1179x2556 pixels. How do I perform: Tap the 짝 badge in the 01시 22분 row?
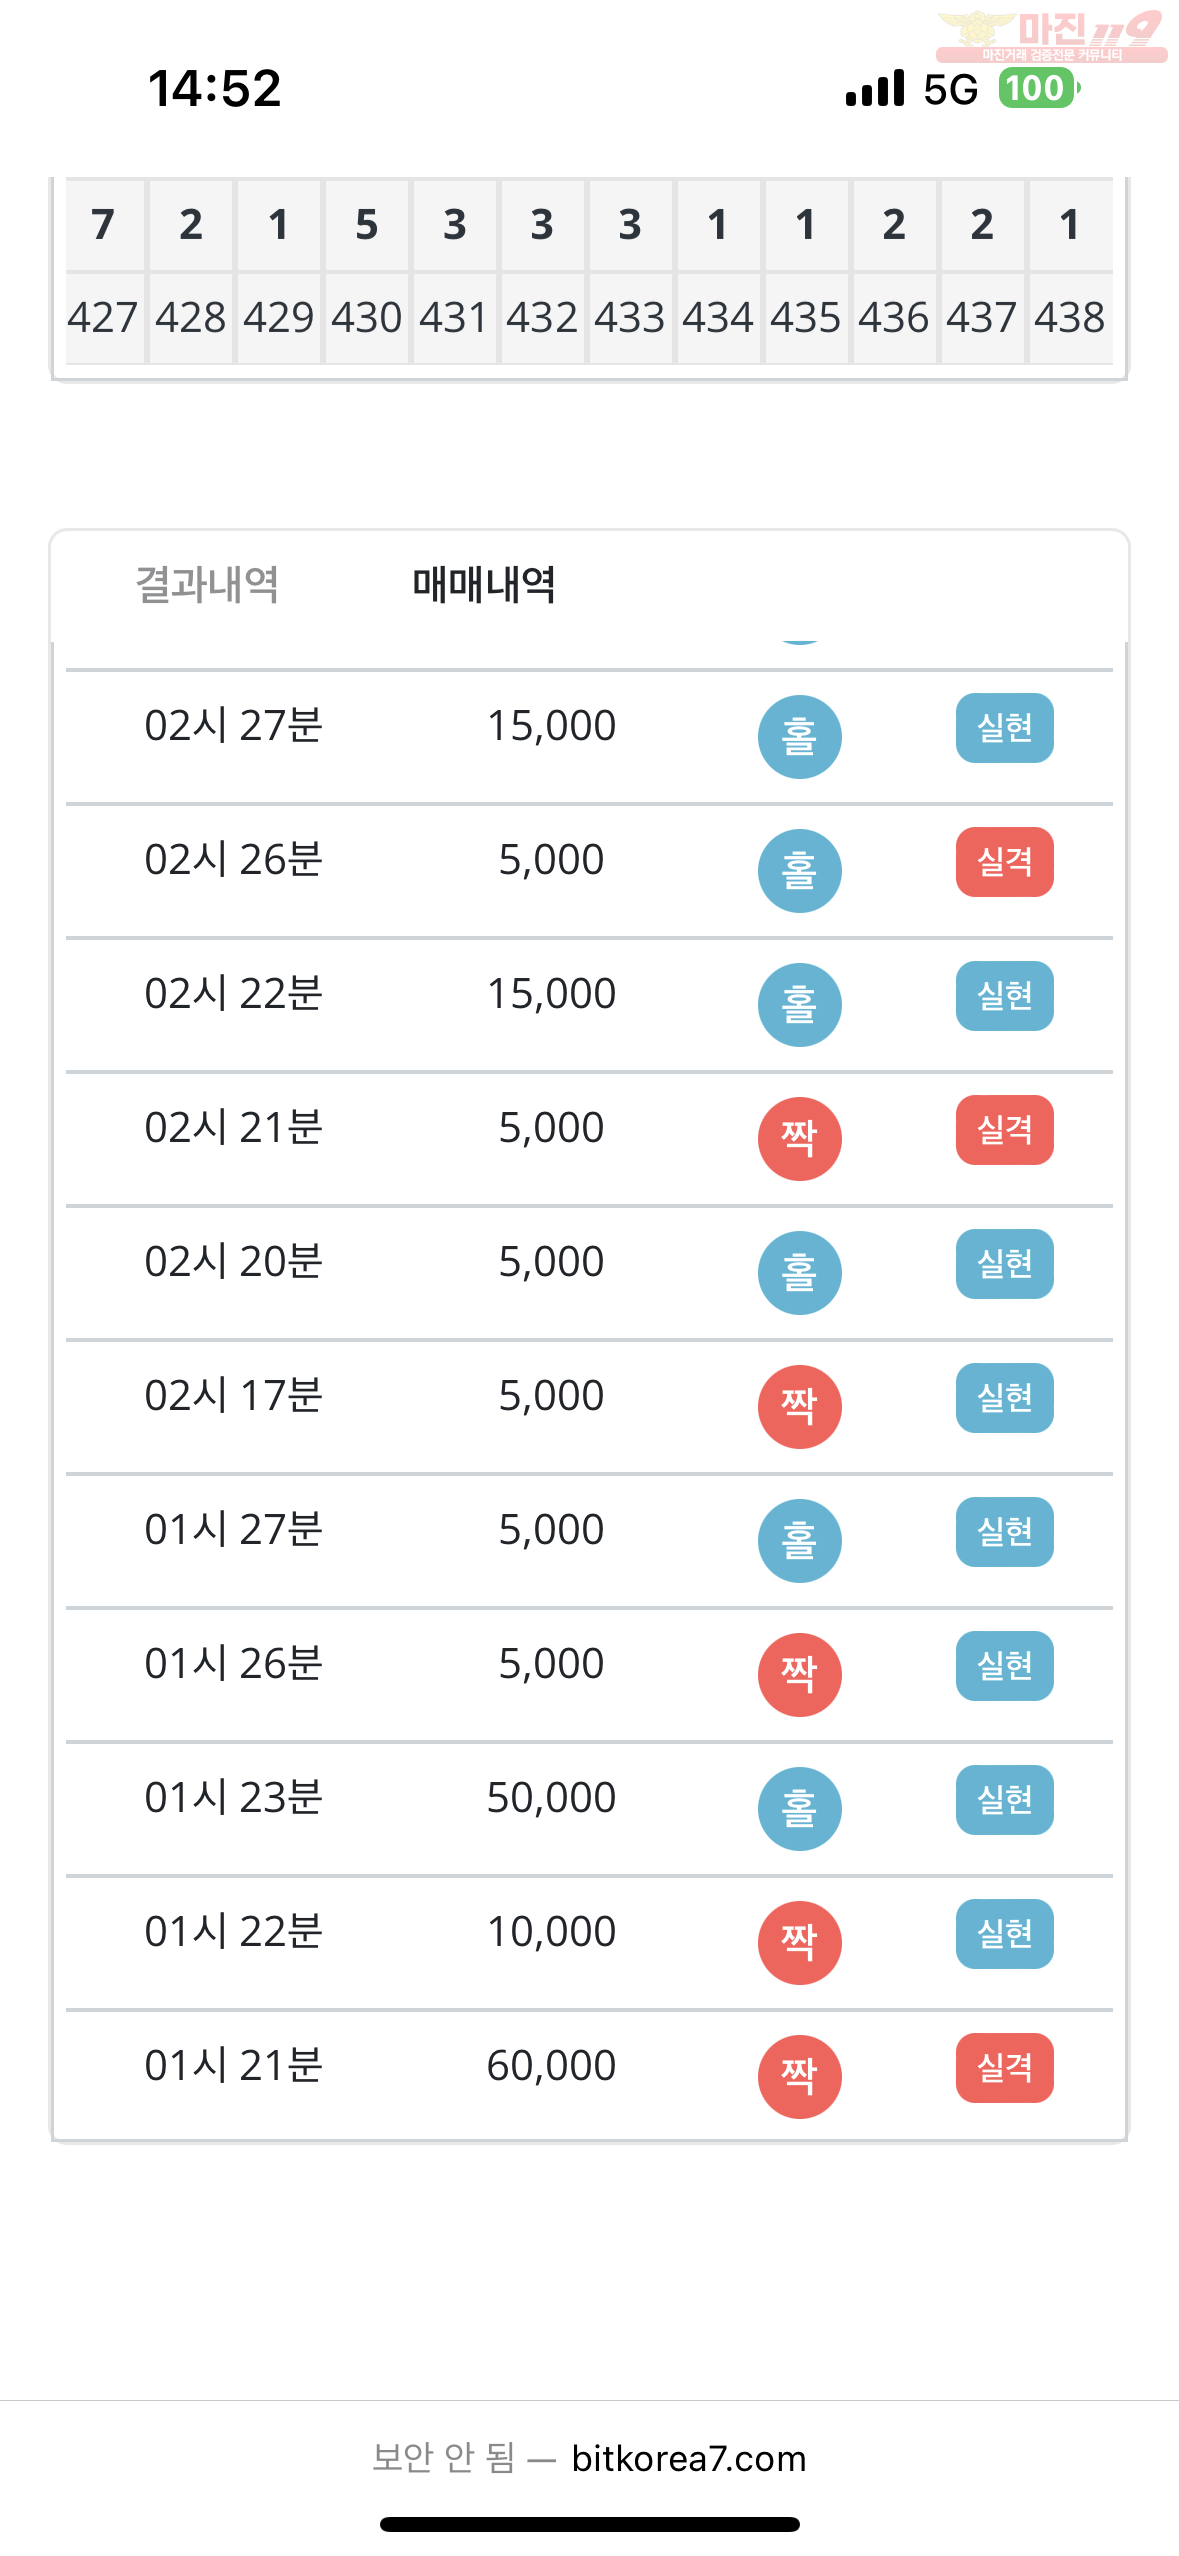(x=799, y=1943)
